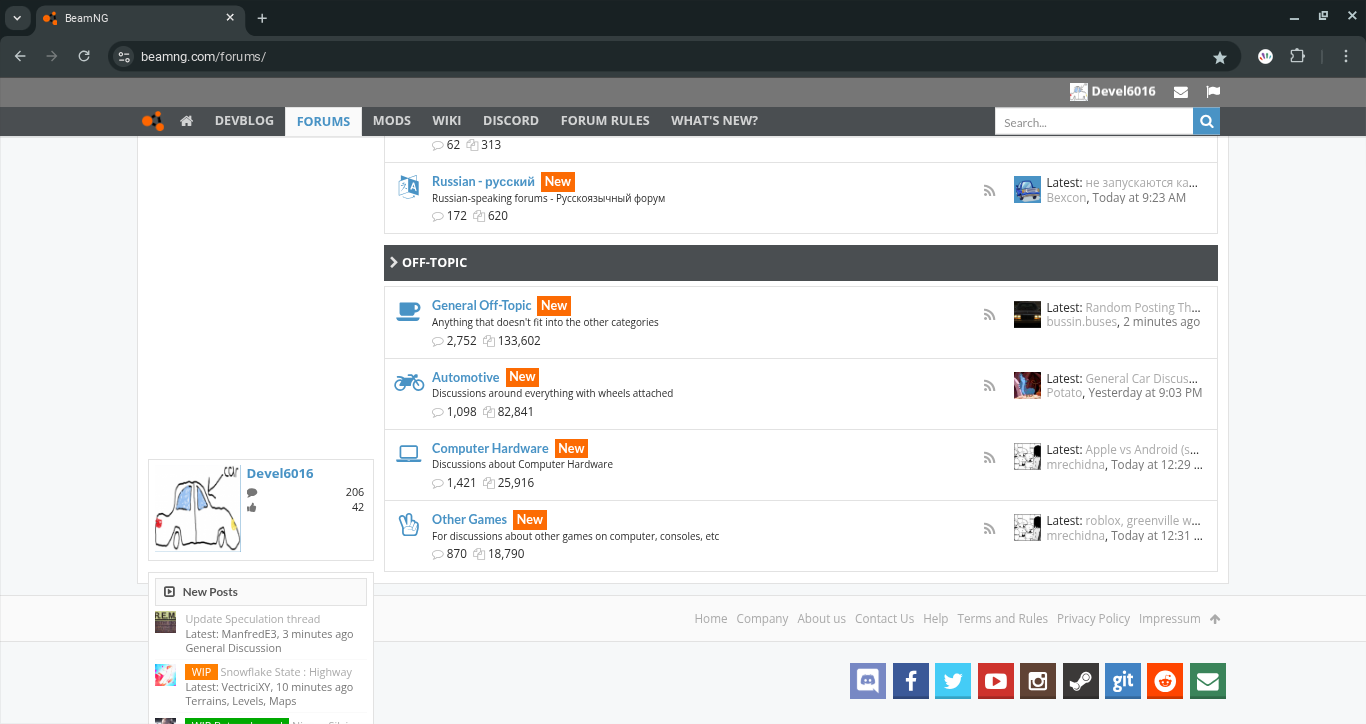Open the Instagram social icon

(x=1038, y=681)
